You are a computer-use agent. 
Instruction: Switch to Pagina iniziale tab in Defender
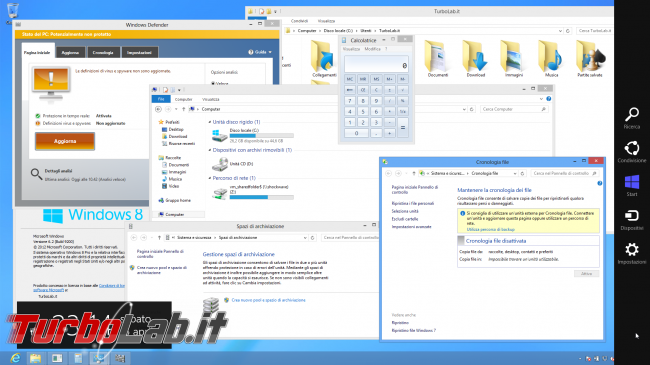pos(37,52)
